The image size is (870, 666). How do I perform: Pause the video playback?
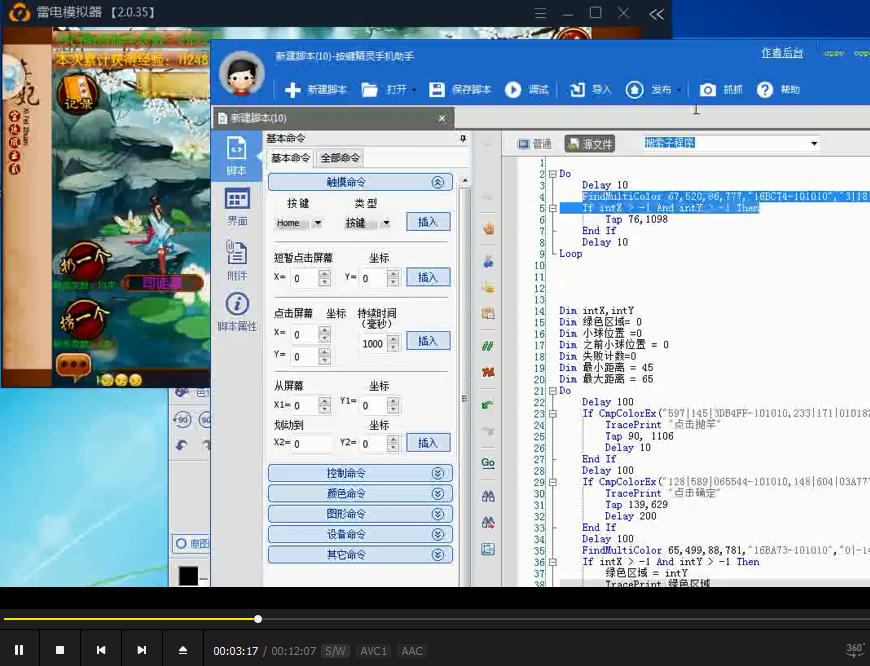[x=19, y=650]
